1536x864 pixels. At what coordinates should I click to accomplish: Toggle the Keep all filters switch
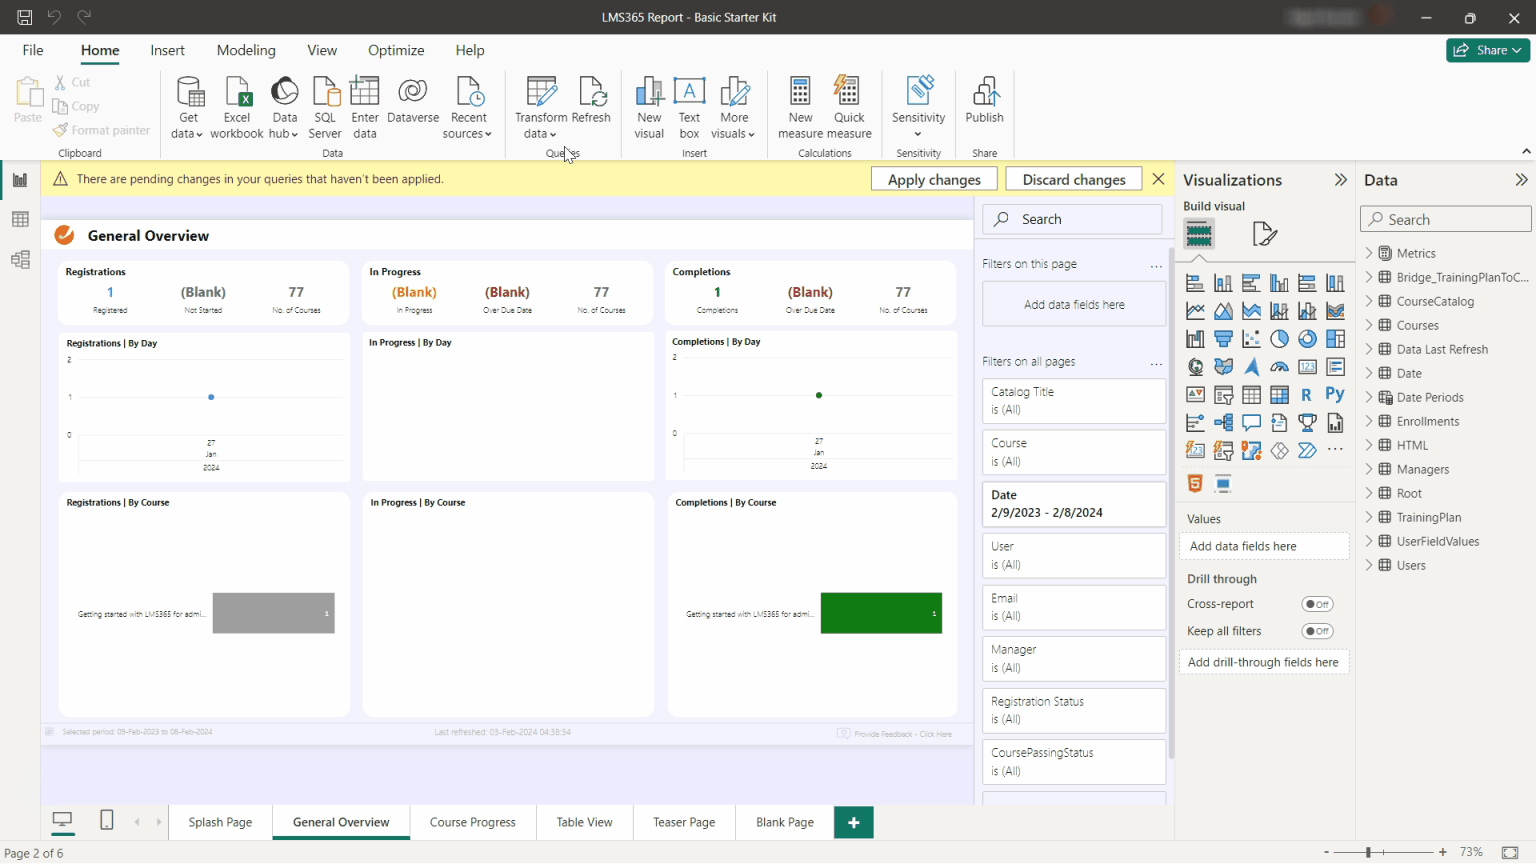tap(1317, 631)
